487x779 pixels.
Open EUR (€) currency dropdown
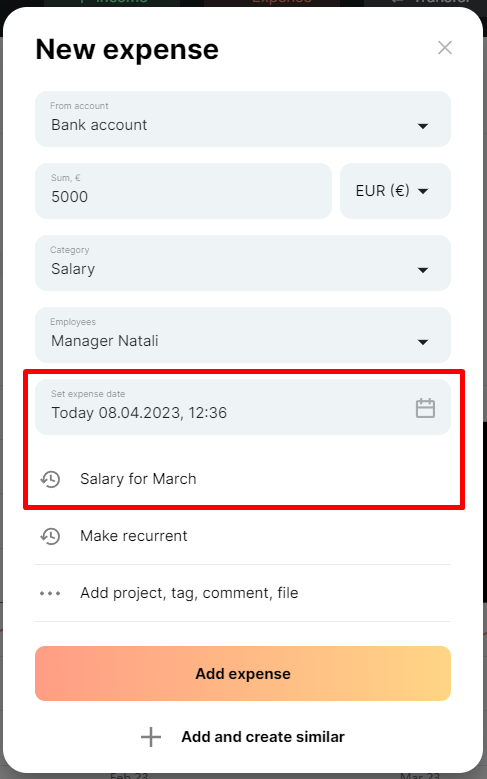click(x=395, y=191)
